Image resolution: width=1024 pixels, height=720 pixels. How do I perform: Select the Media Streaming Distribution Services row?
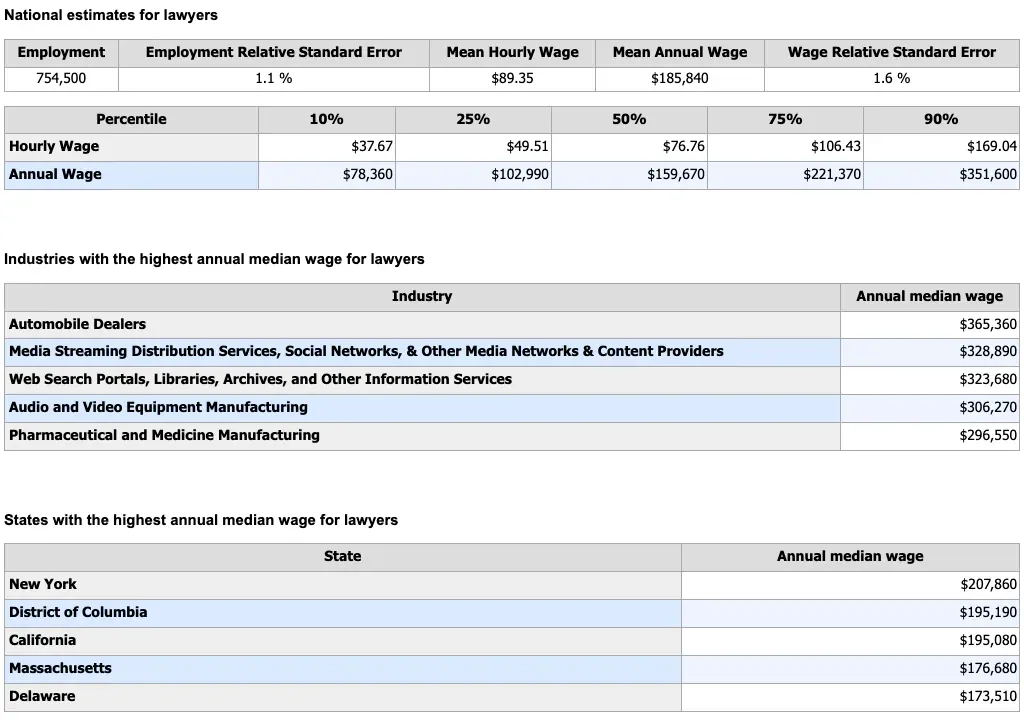[x=512, y=352]
